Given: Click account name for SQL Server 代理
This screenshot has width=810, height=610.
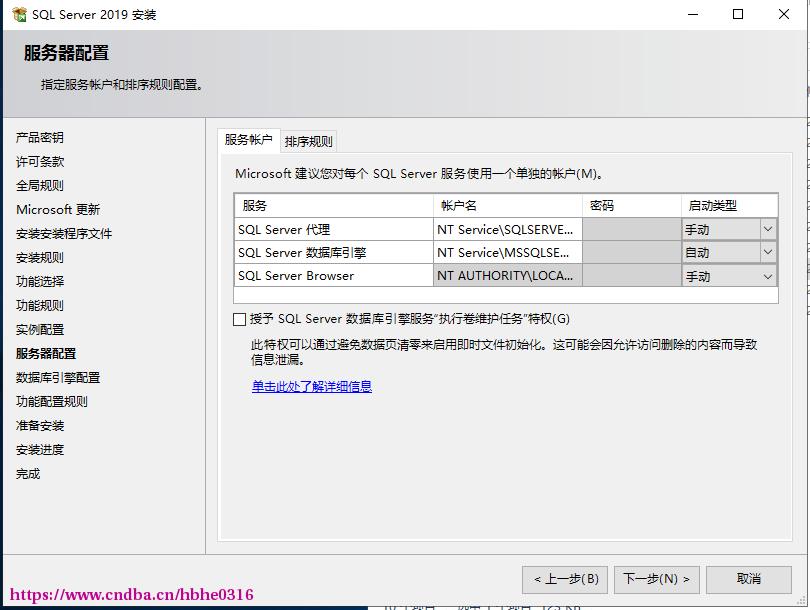Looking at the screenshot, I should (x=507, y=229).
